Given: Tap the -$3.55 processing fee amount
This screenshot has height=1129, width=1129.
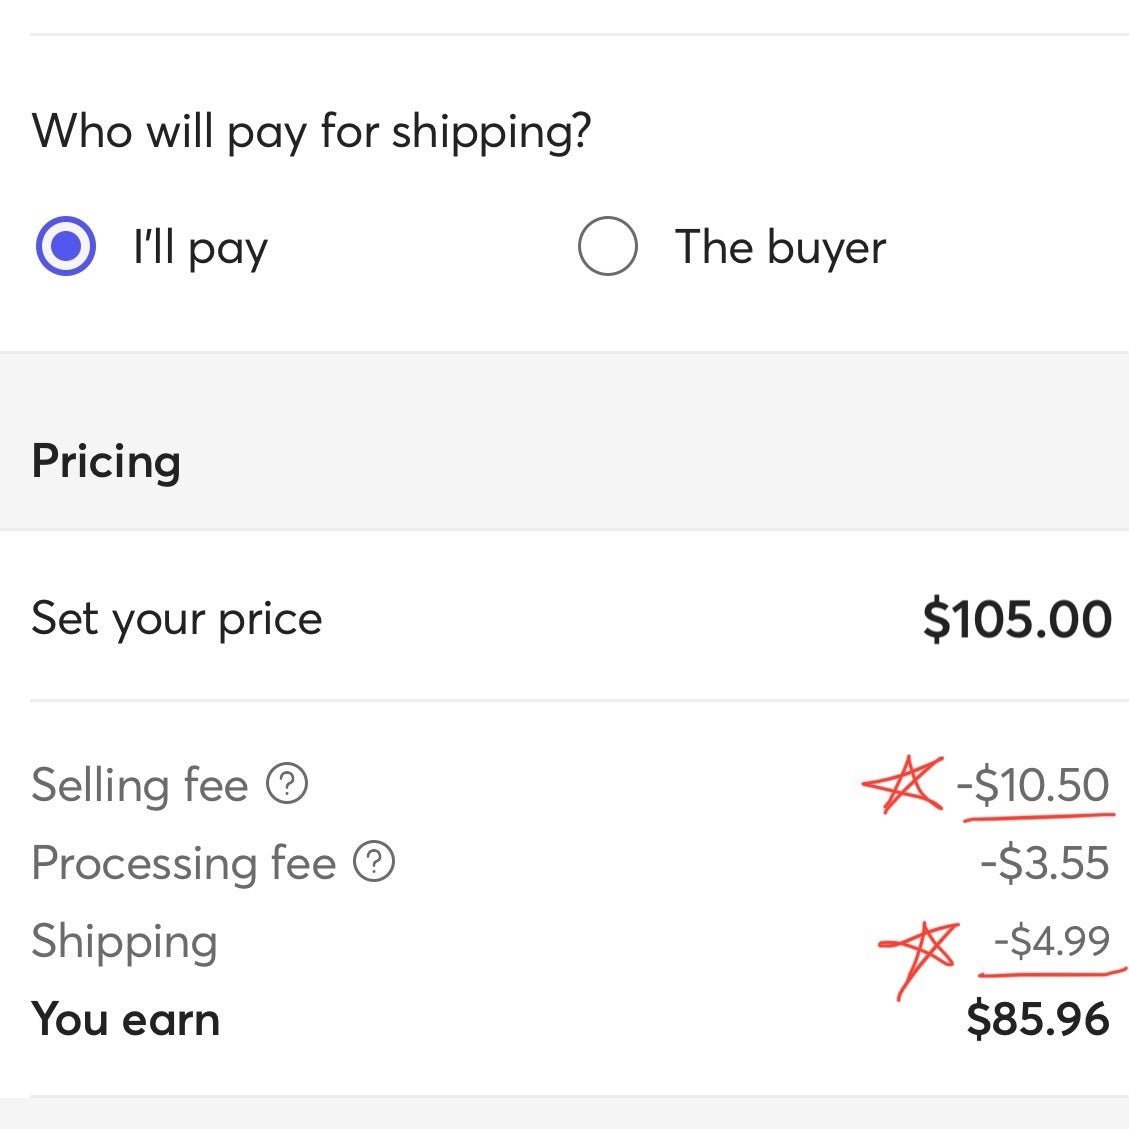Looking at the screenshot, I should (1044, 863).
